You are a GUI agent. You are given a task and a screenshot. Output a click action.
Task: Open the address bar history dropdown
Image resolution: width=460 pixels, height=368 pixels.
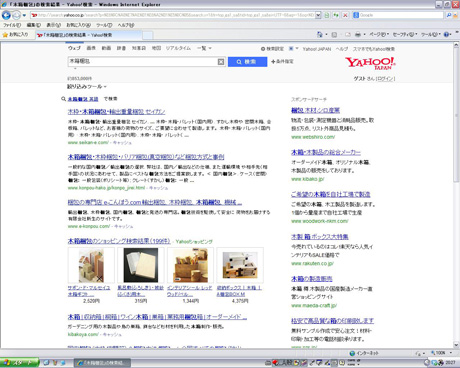pyautogui.click(x=318, y=15)
